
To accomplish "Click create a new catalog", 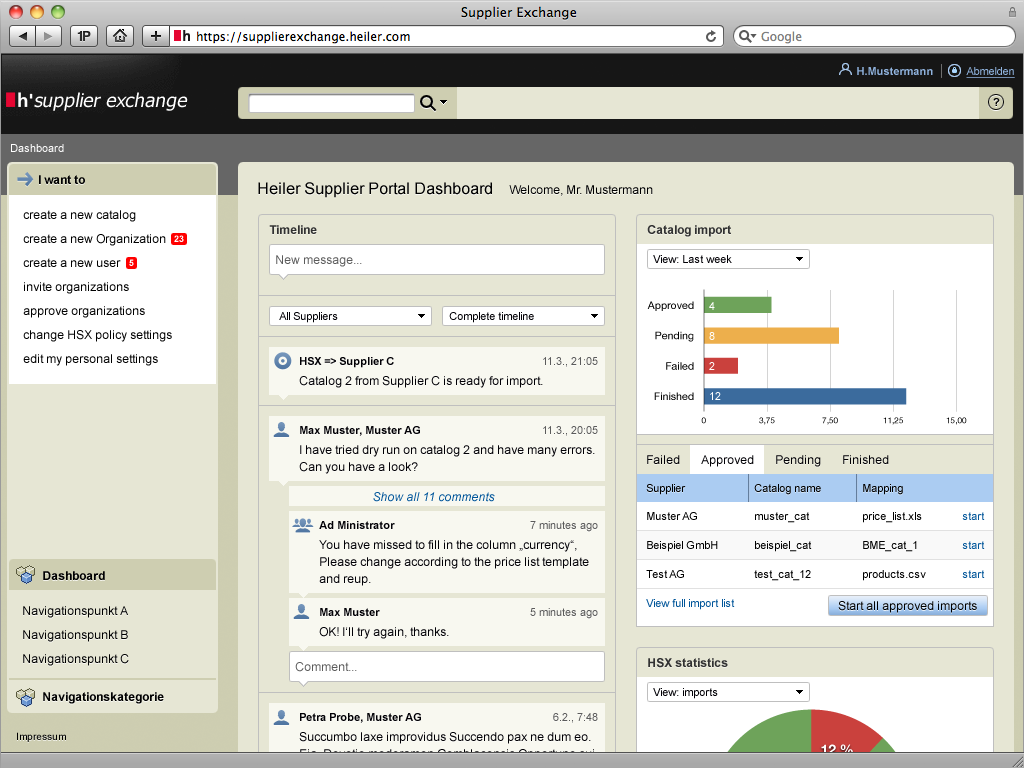I will (x=80, y=215).
